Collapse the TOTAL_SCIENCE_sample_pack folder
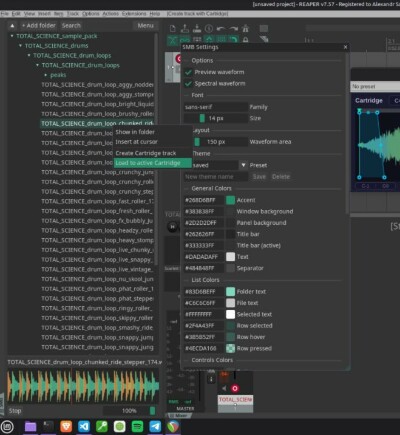This screenshot has width=400, height=435. [x=12, y=36]
